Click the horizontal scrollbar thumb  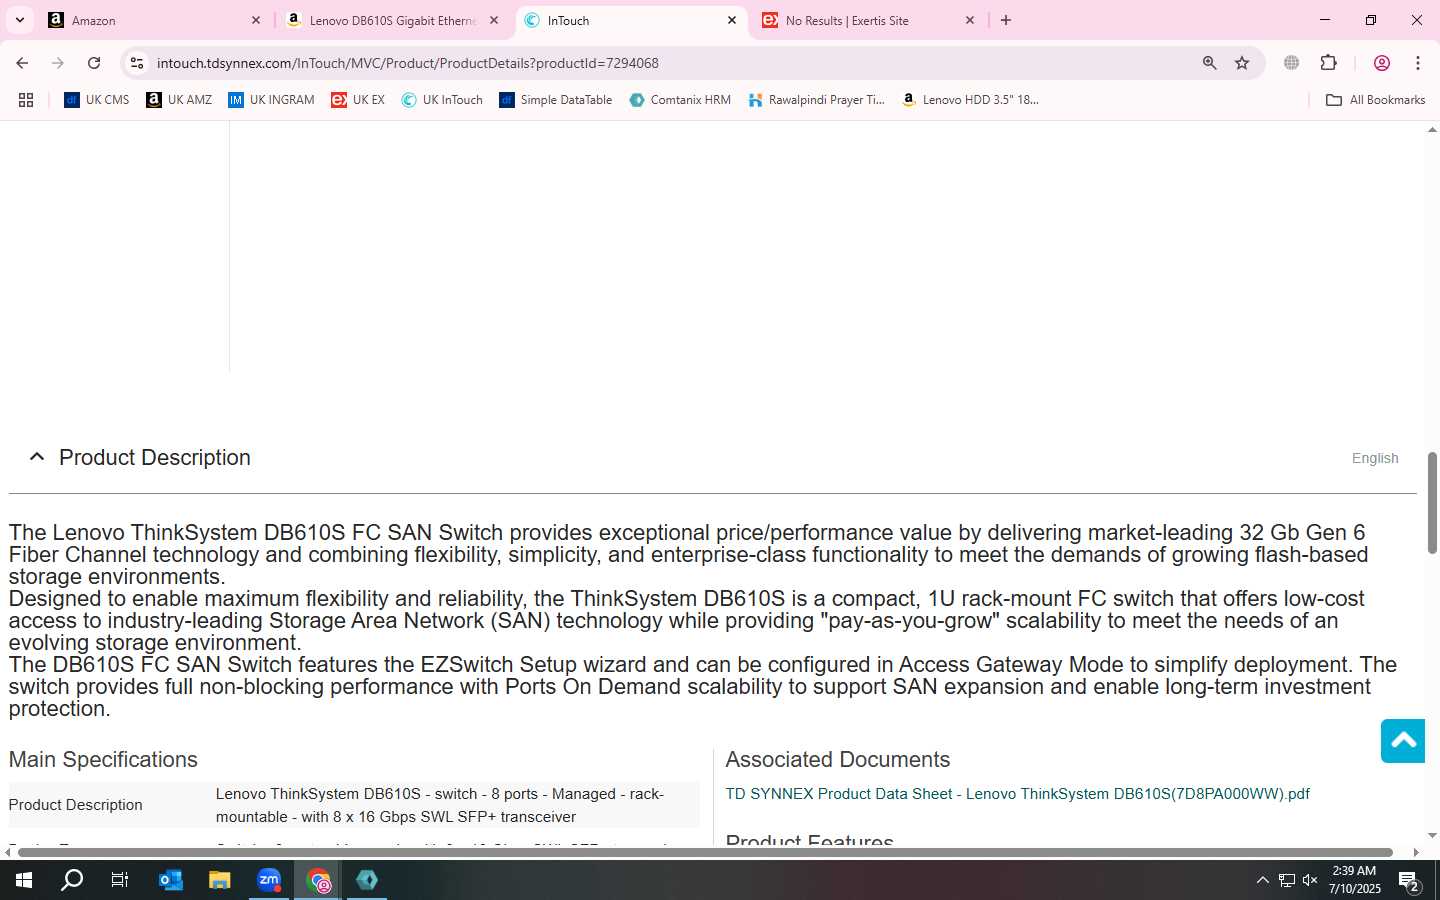tap(704, 852)
